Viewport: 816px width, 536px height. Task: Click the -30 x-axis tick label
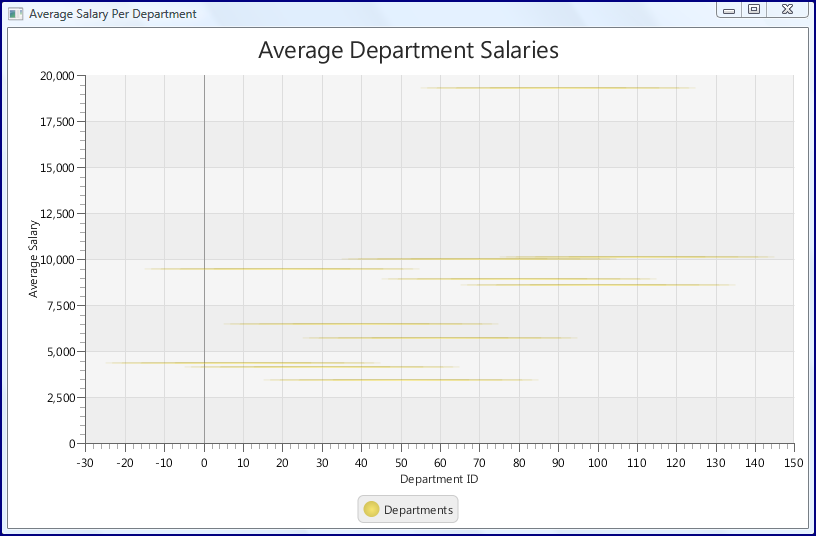(85, 463)
